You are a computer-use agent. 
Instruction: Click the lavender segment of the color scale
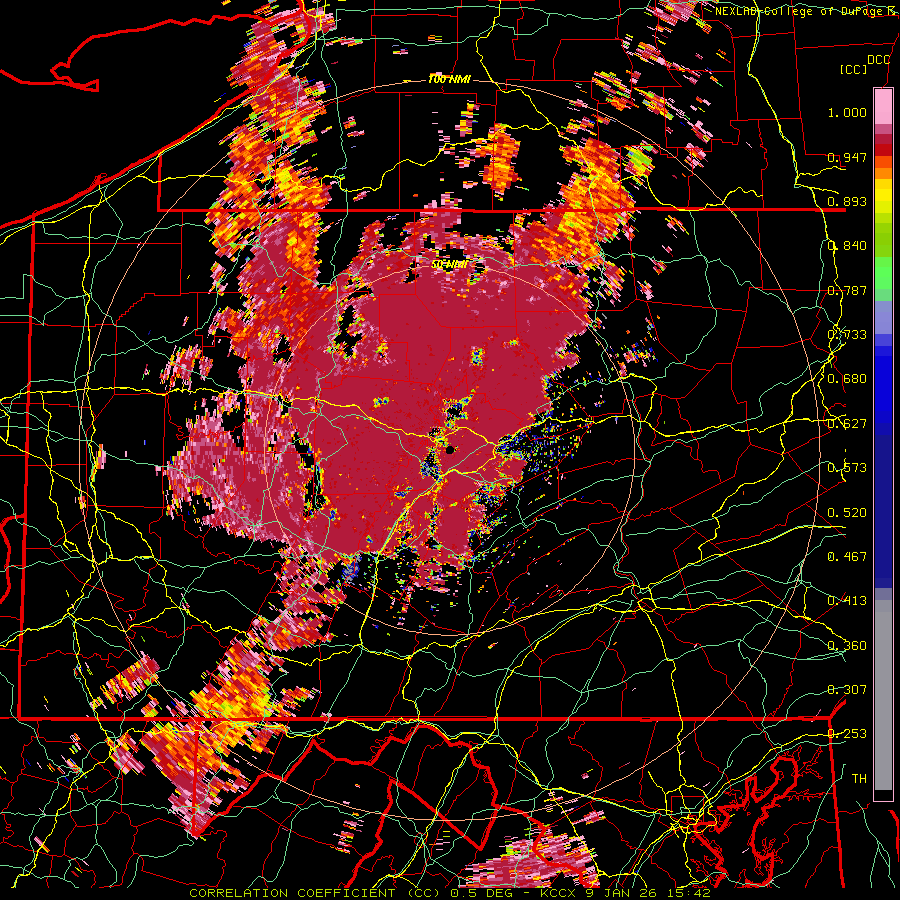[883, 317]
